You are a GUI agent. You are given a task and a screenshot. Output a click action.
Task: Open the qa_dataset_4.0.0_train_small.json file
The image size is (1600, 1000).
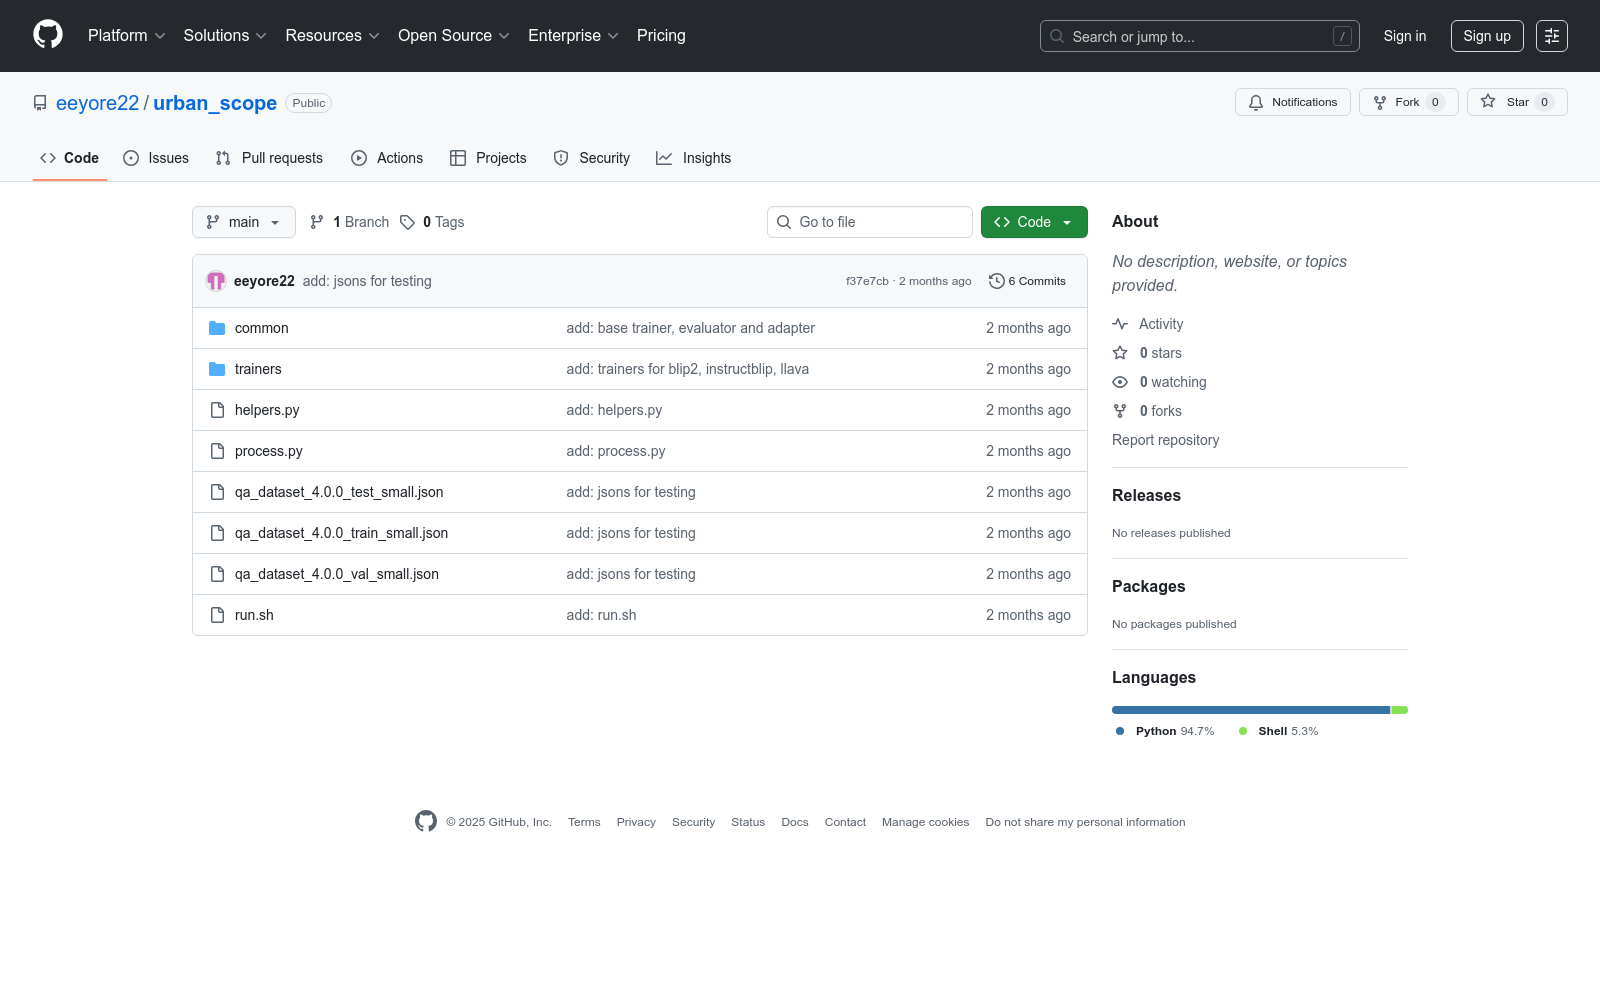(x=341, y=533)
